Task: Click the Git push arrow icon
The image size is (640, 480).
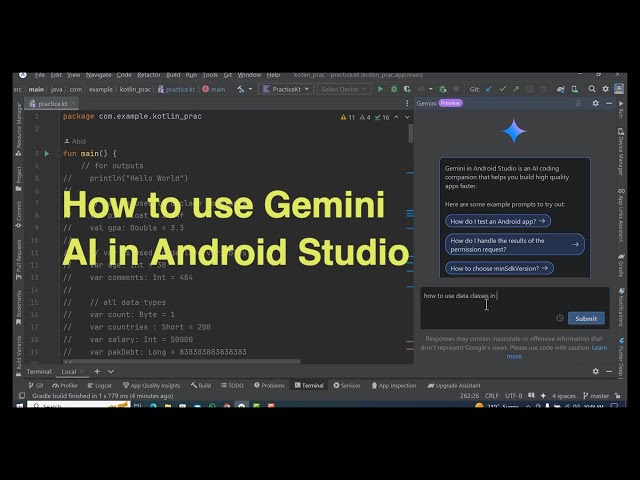Action: click(516, 89)
